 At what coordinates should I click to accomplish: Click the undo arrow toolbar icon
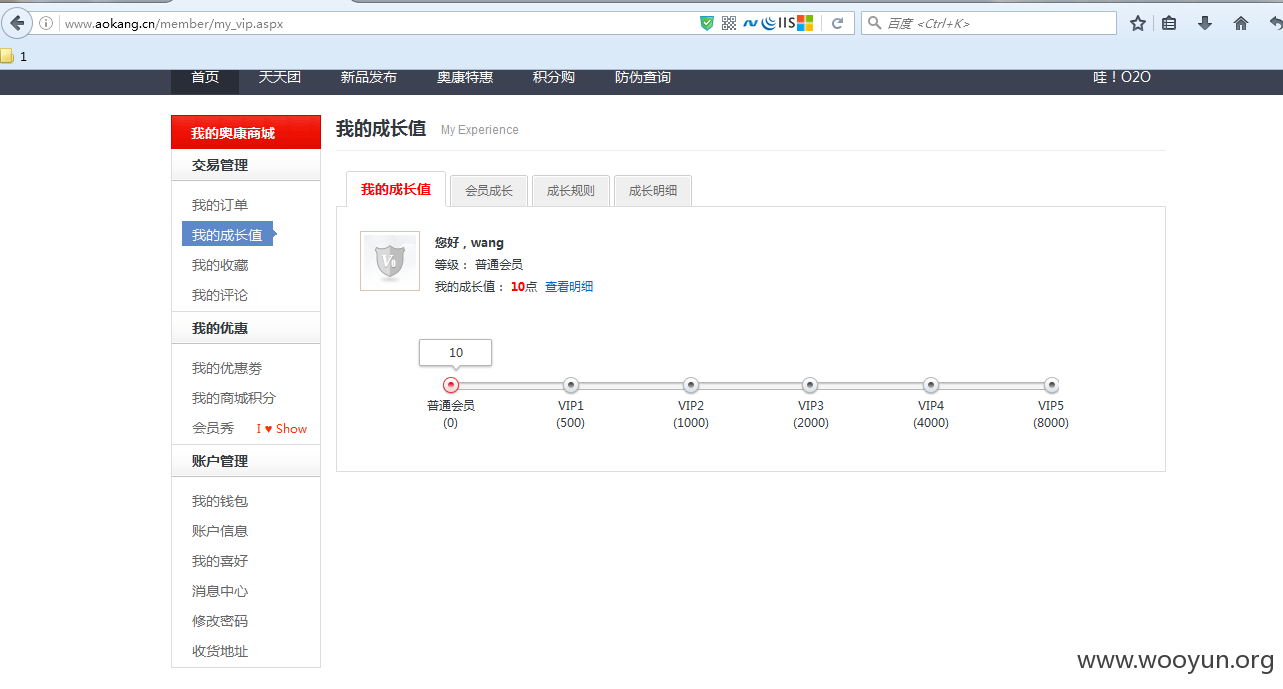pos(1274,23)
